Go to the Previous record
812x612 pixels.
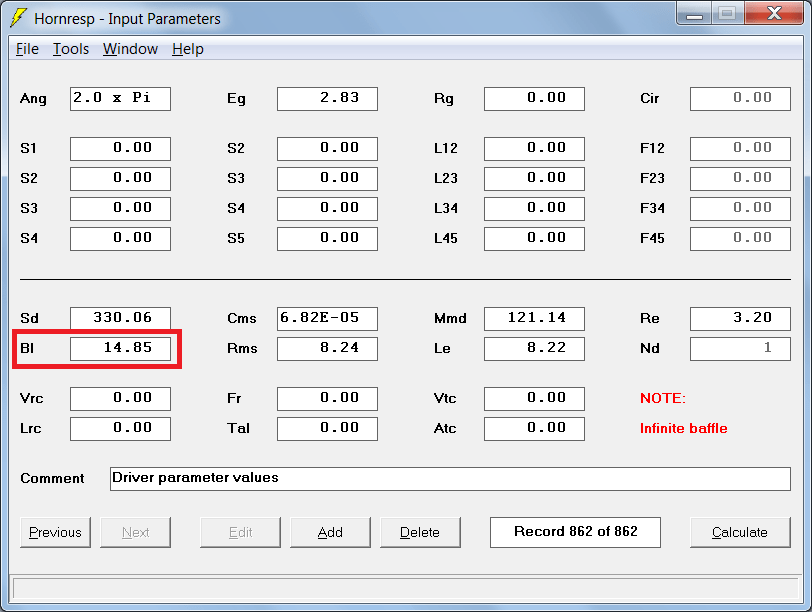click(x=55, y=532)
